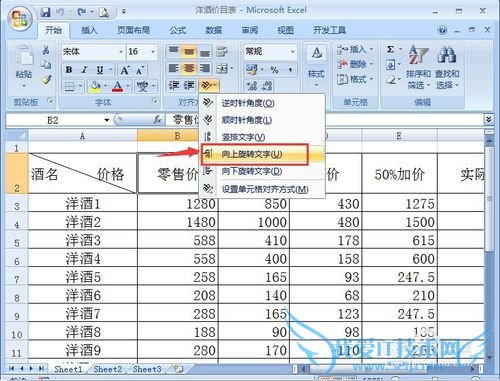Click insert function fx button
The width and height of the screenshot is (500, 381).
click(157, 119)
